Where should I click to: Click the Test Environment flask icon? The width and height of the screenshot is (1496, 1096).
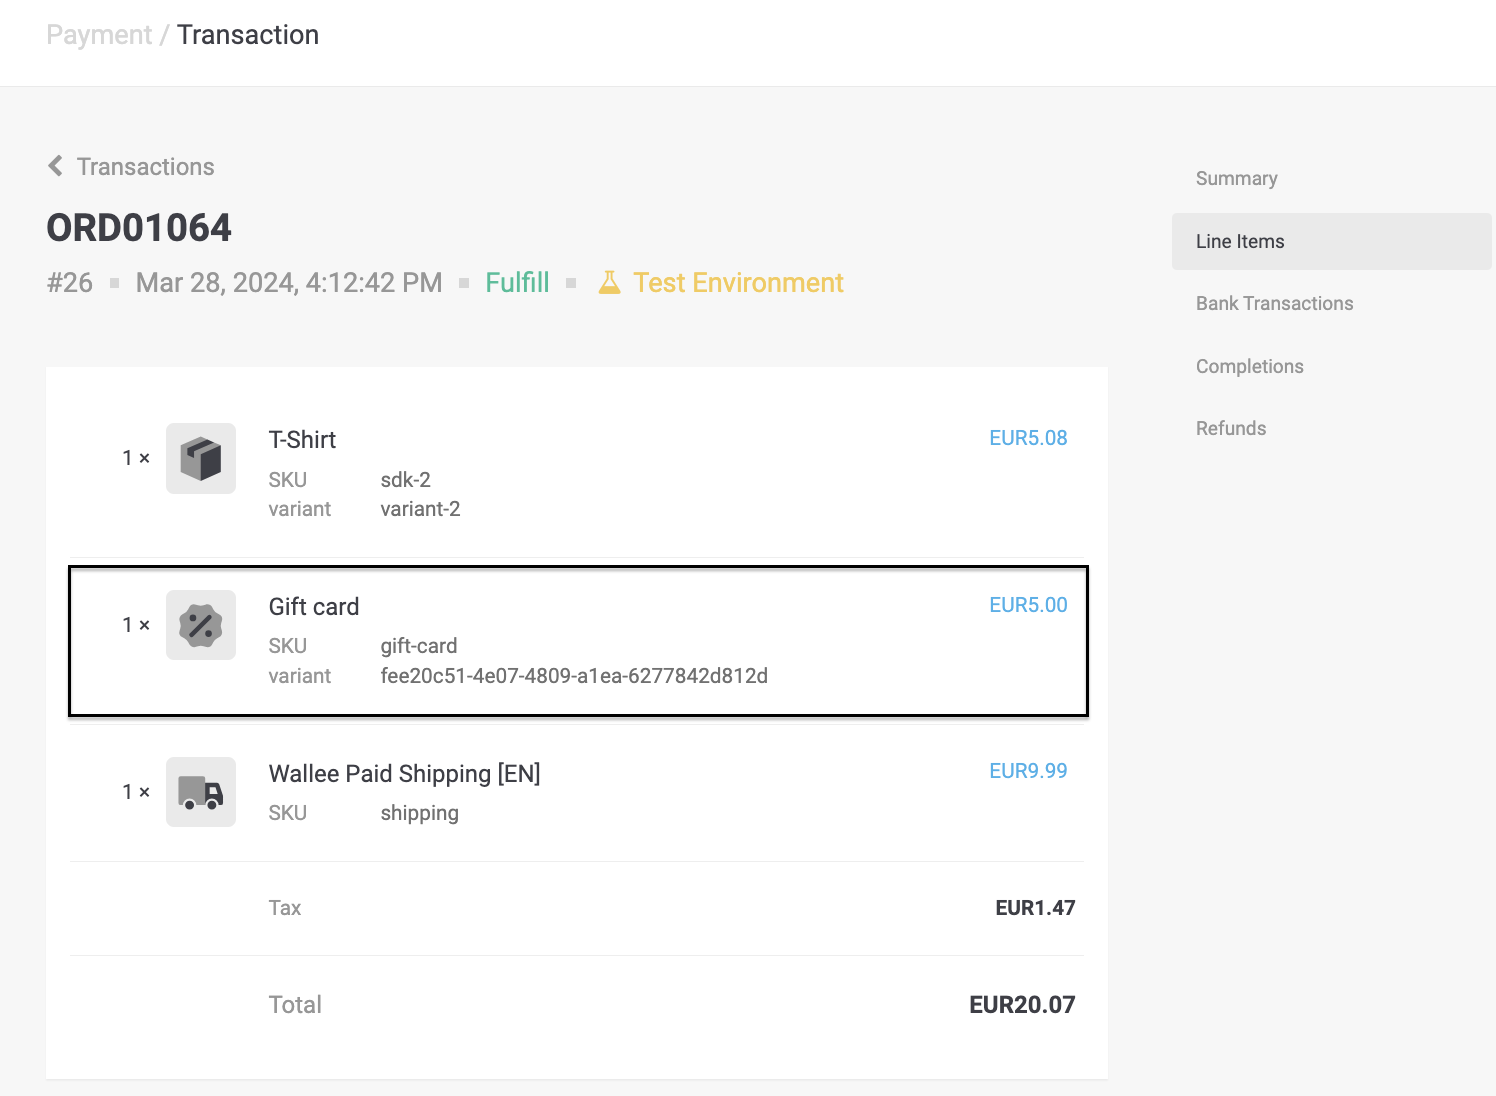(609, 283)
